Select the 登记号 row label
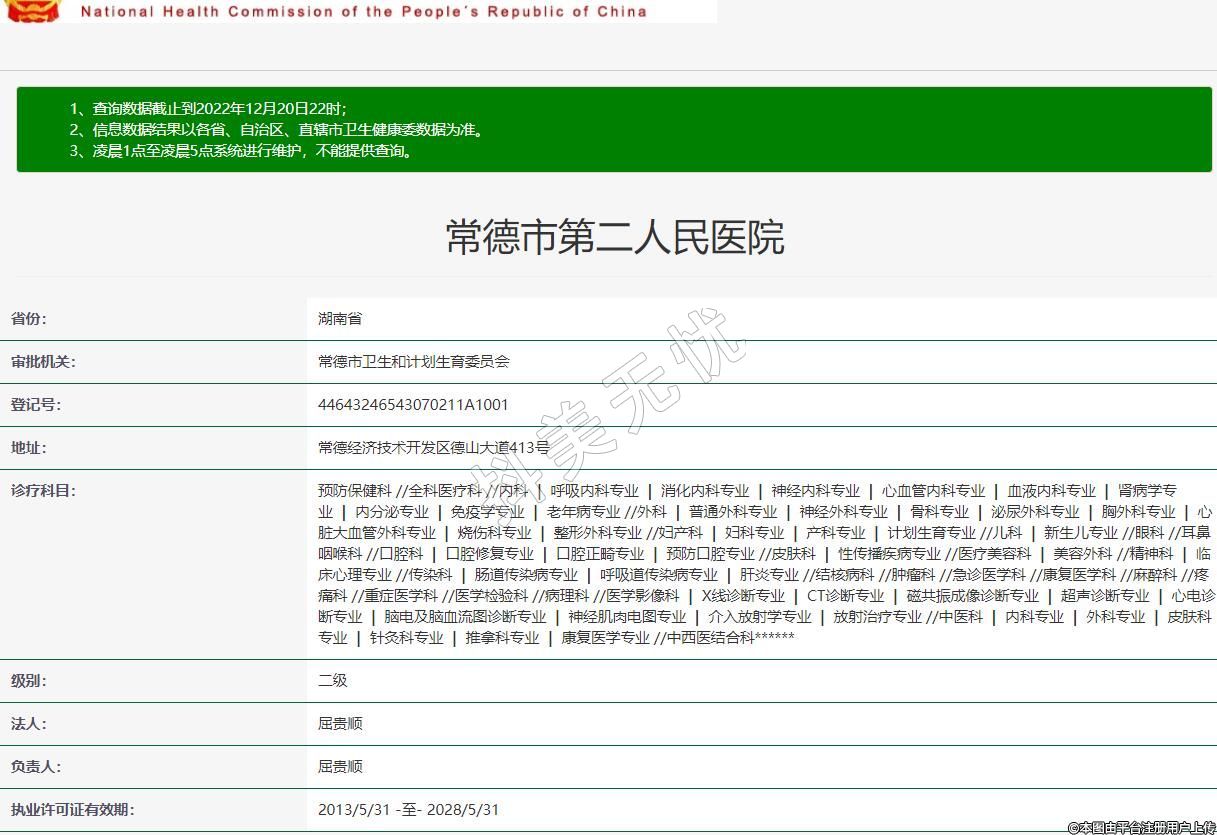The height and width of the screenshot is (835, 1217). coord(36,405)
